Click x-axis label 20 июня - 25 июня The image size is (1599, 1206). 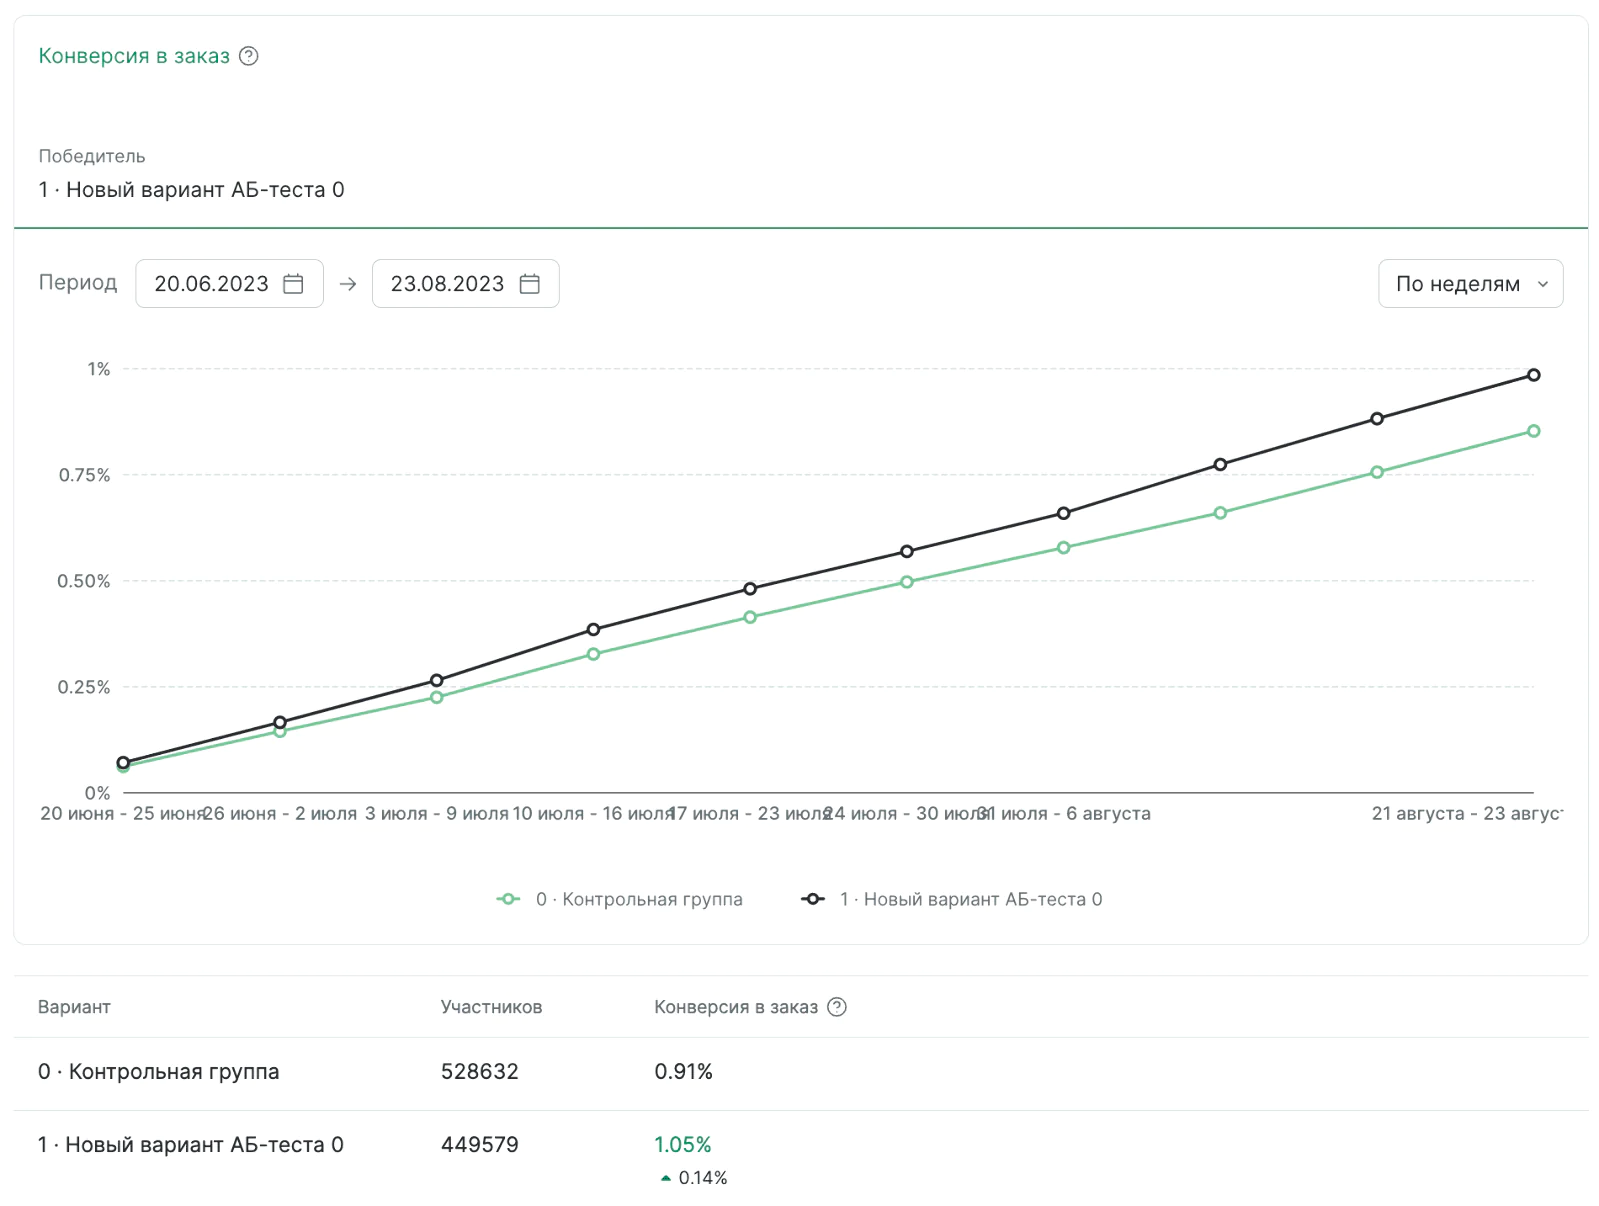pyautogui.click(x=122, y=814)
